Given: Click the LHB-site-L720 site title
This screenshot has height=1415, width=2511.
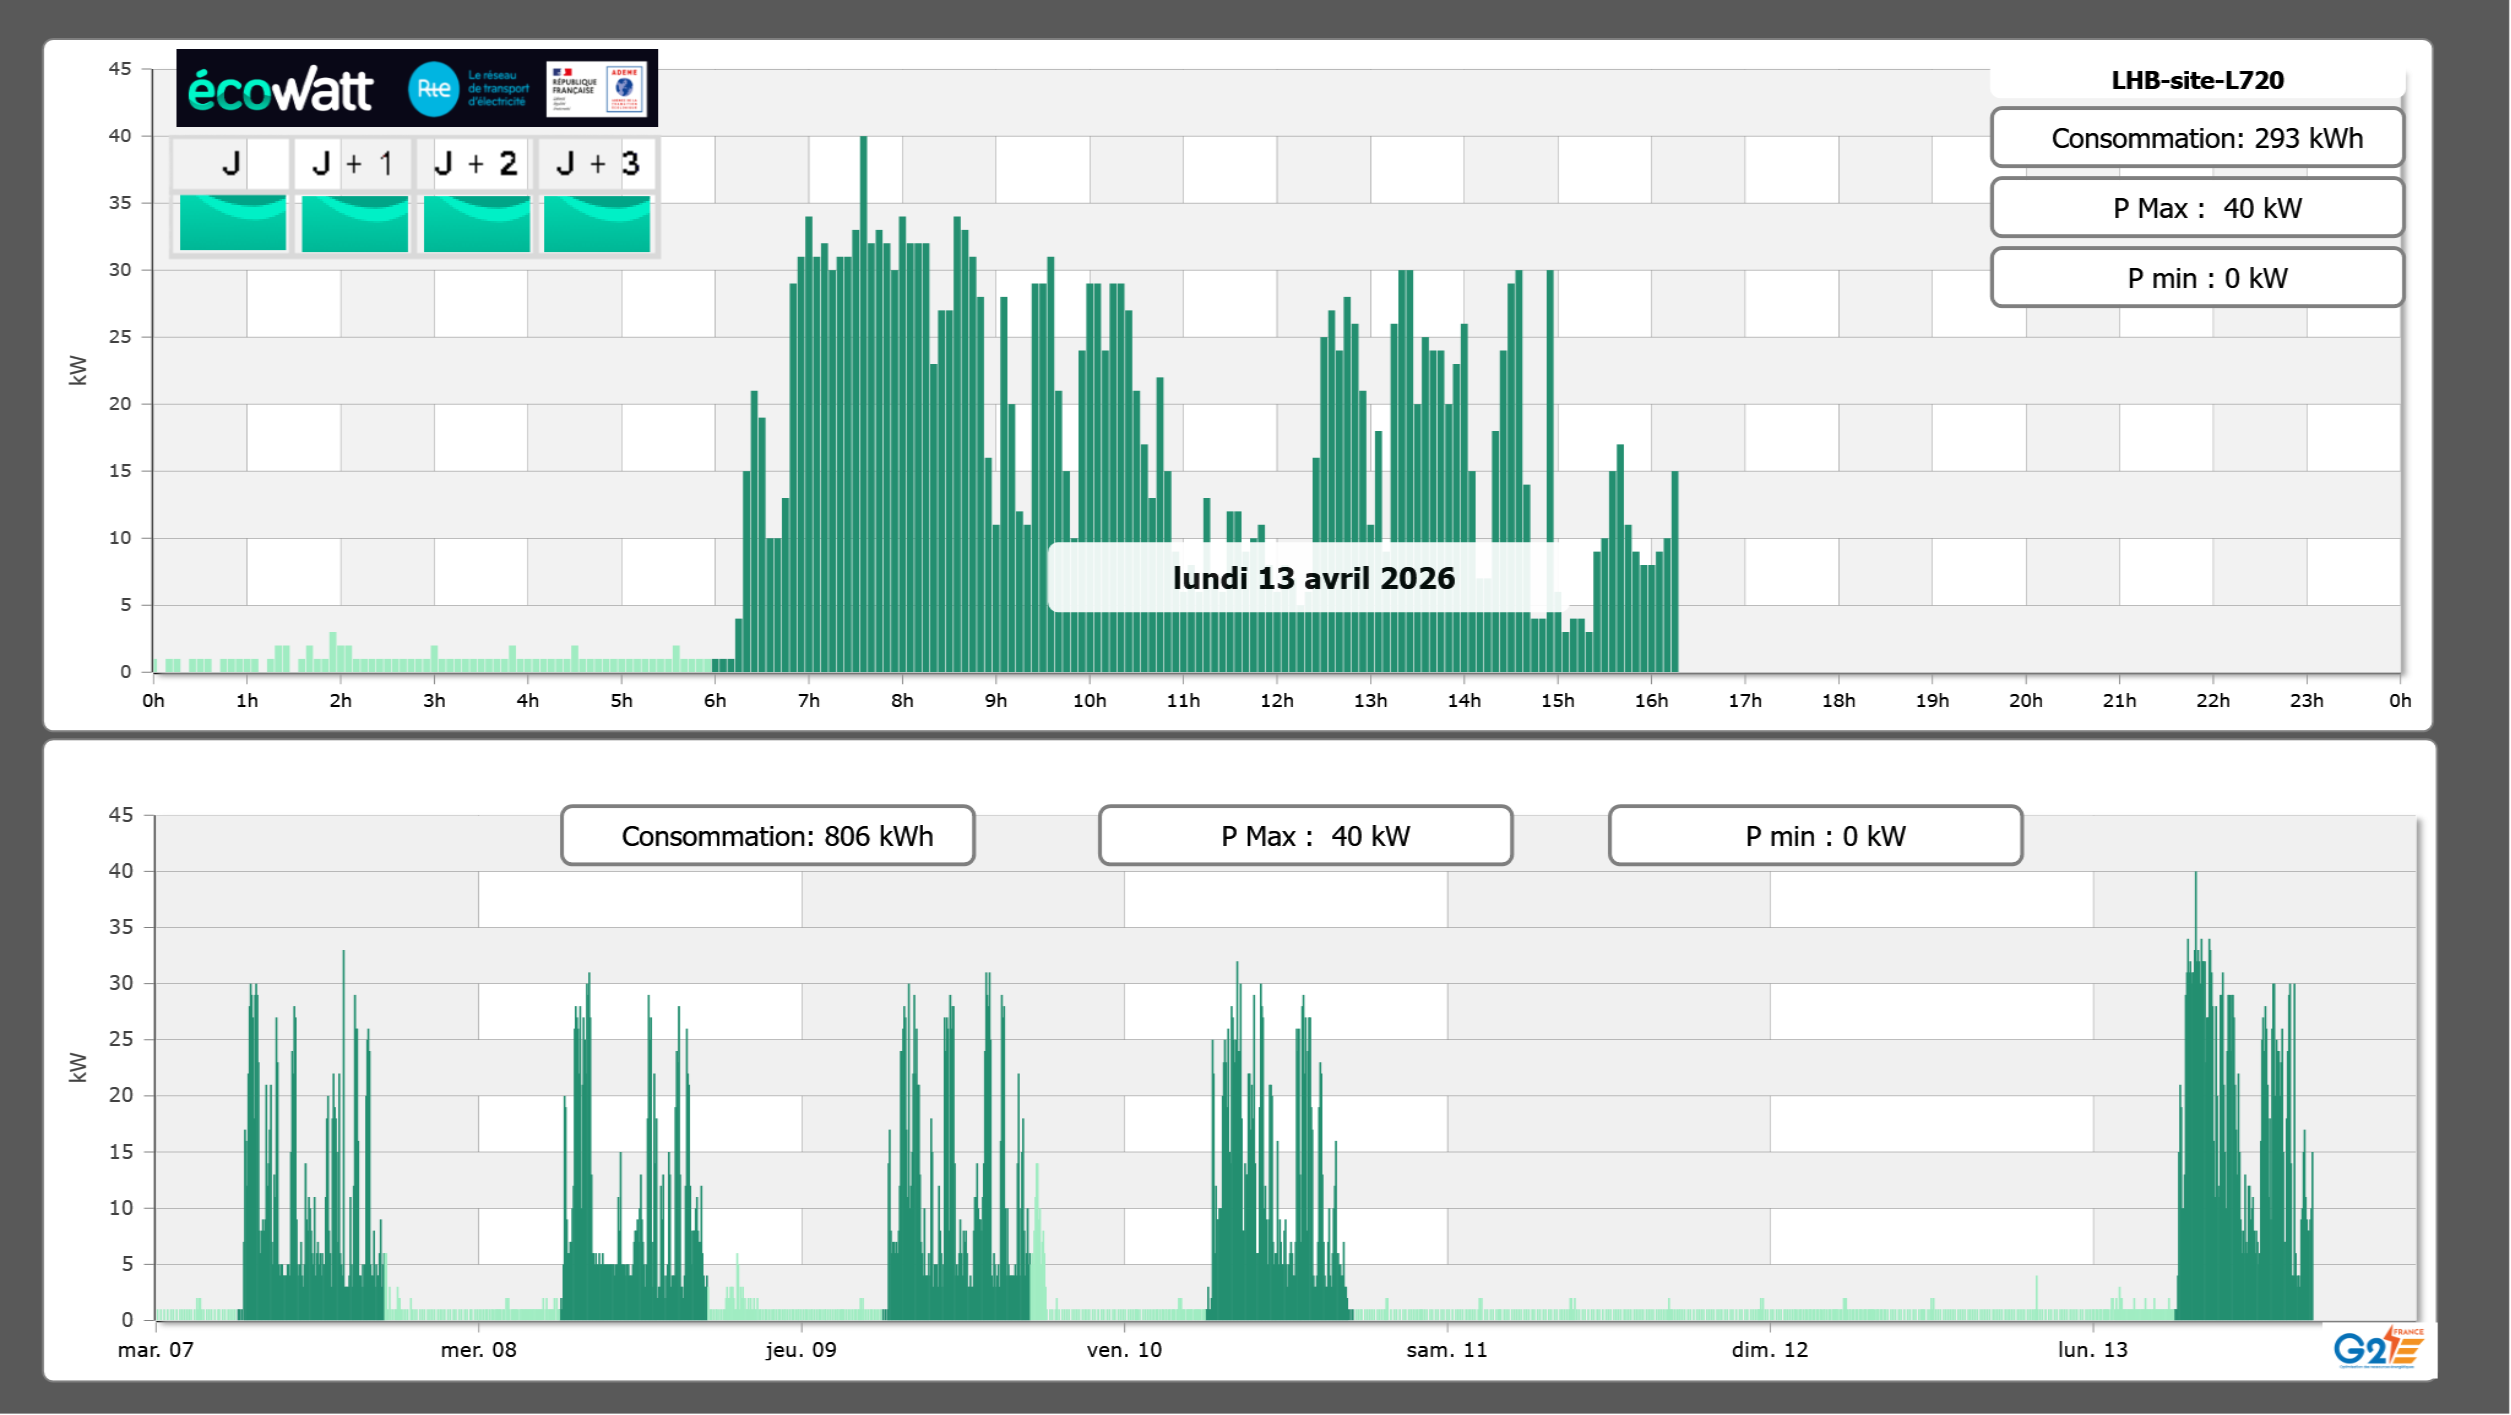Looking at the screenshot, I should coord(2197,80).
